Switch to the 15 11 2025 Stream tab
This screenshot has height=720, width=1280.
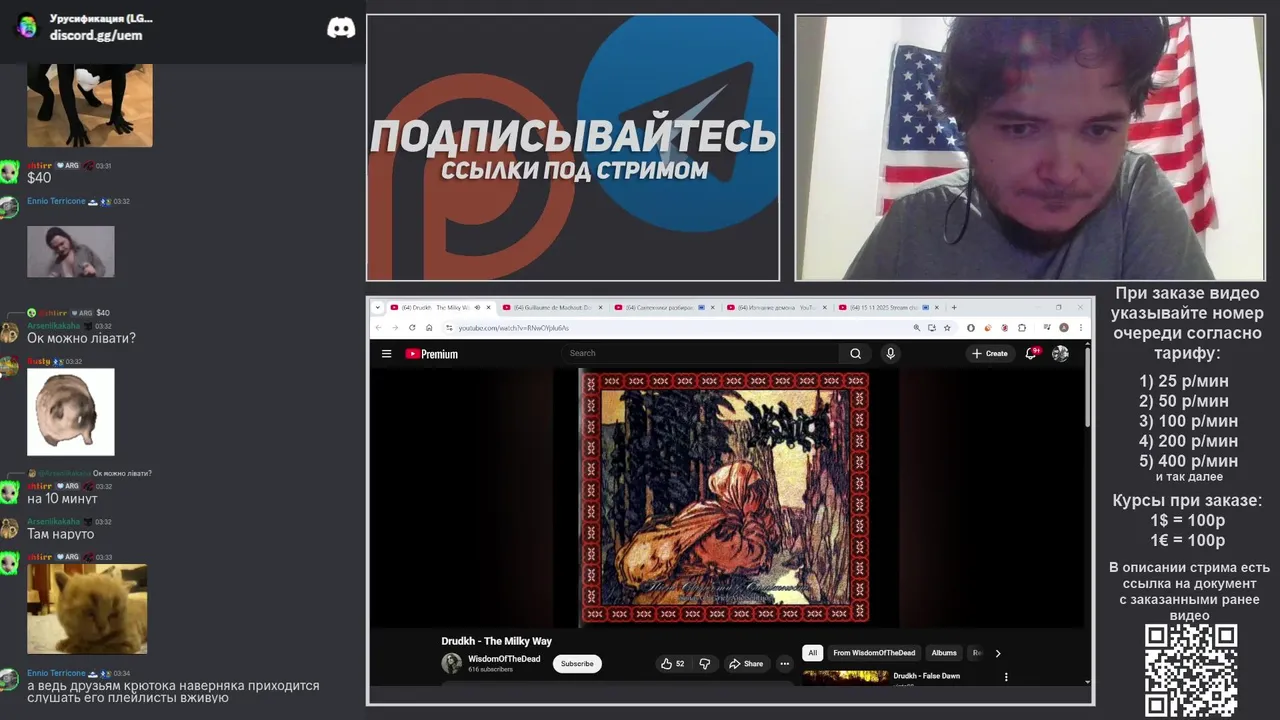tap(888, 307)
